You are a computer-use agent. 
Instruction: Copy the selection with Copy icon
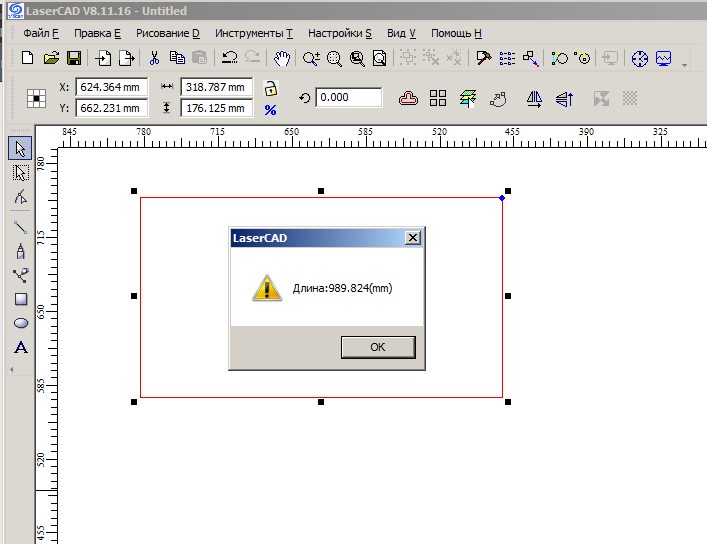click(x=177, y=58)
